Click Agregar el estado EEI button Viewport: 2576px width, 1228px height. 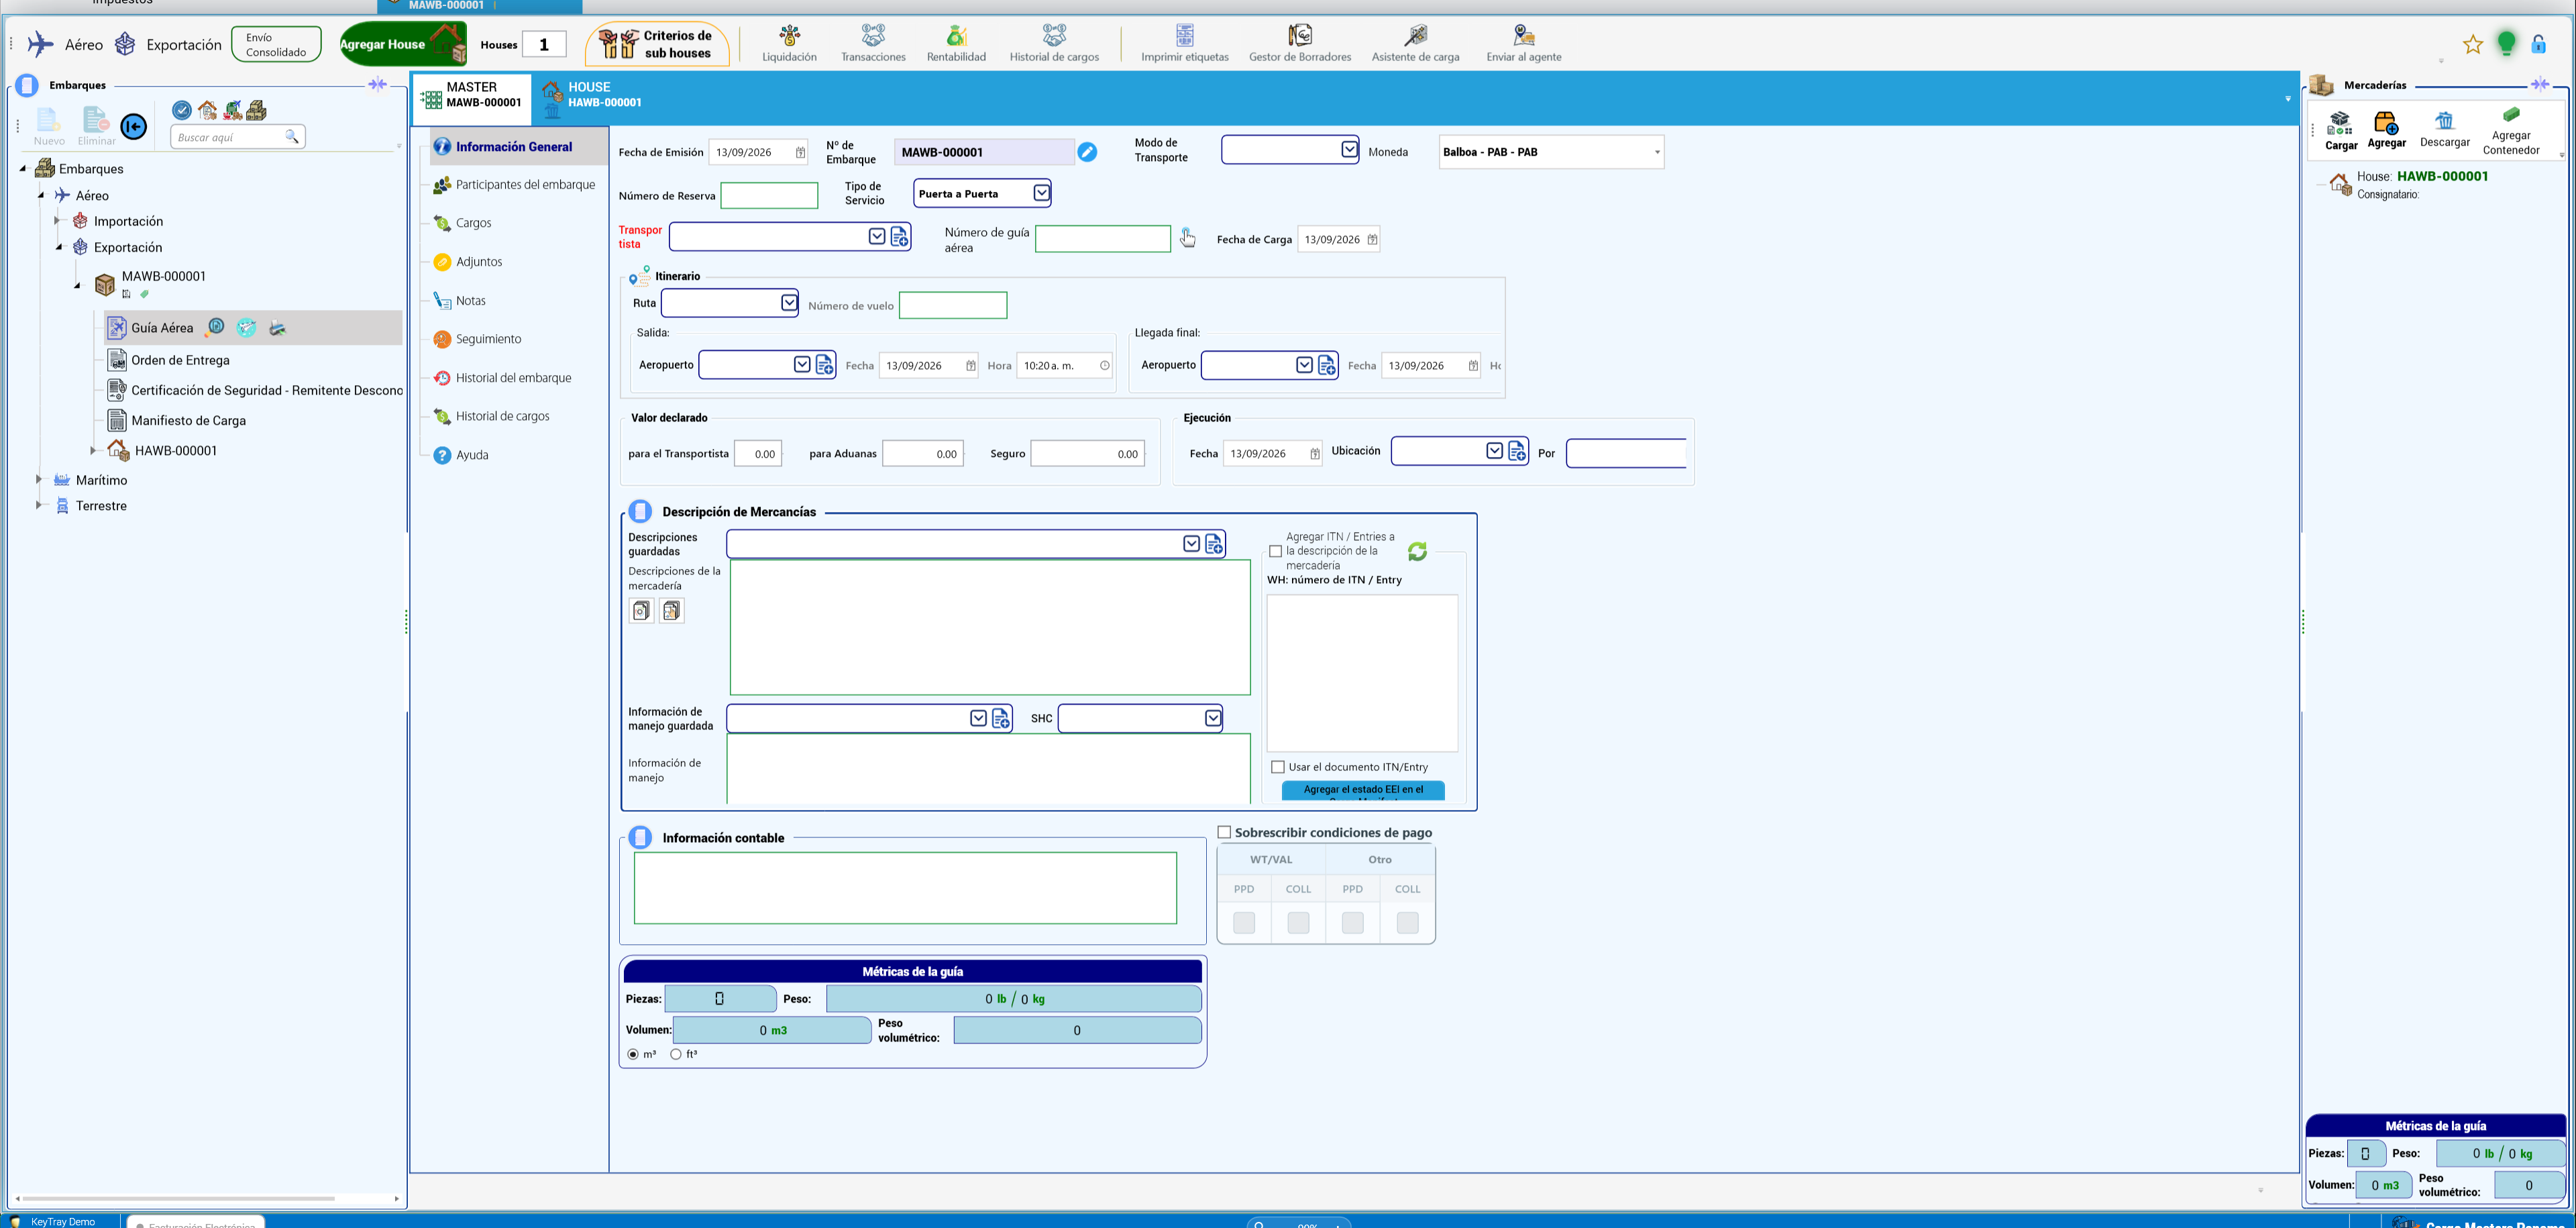point(1363,790)
